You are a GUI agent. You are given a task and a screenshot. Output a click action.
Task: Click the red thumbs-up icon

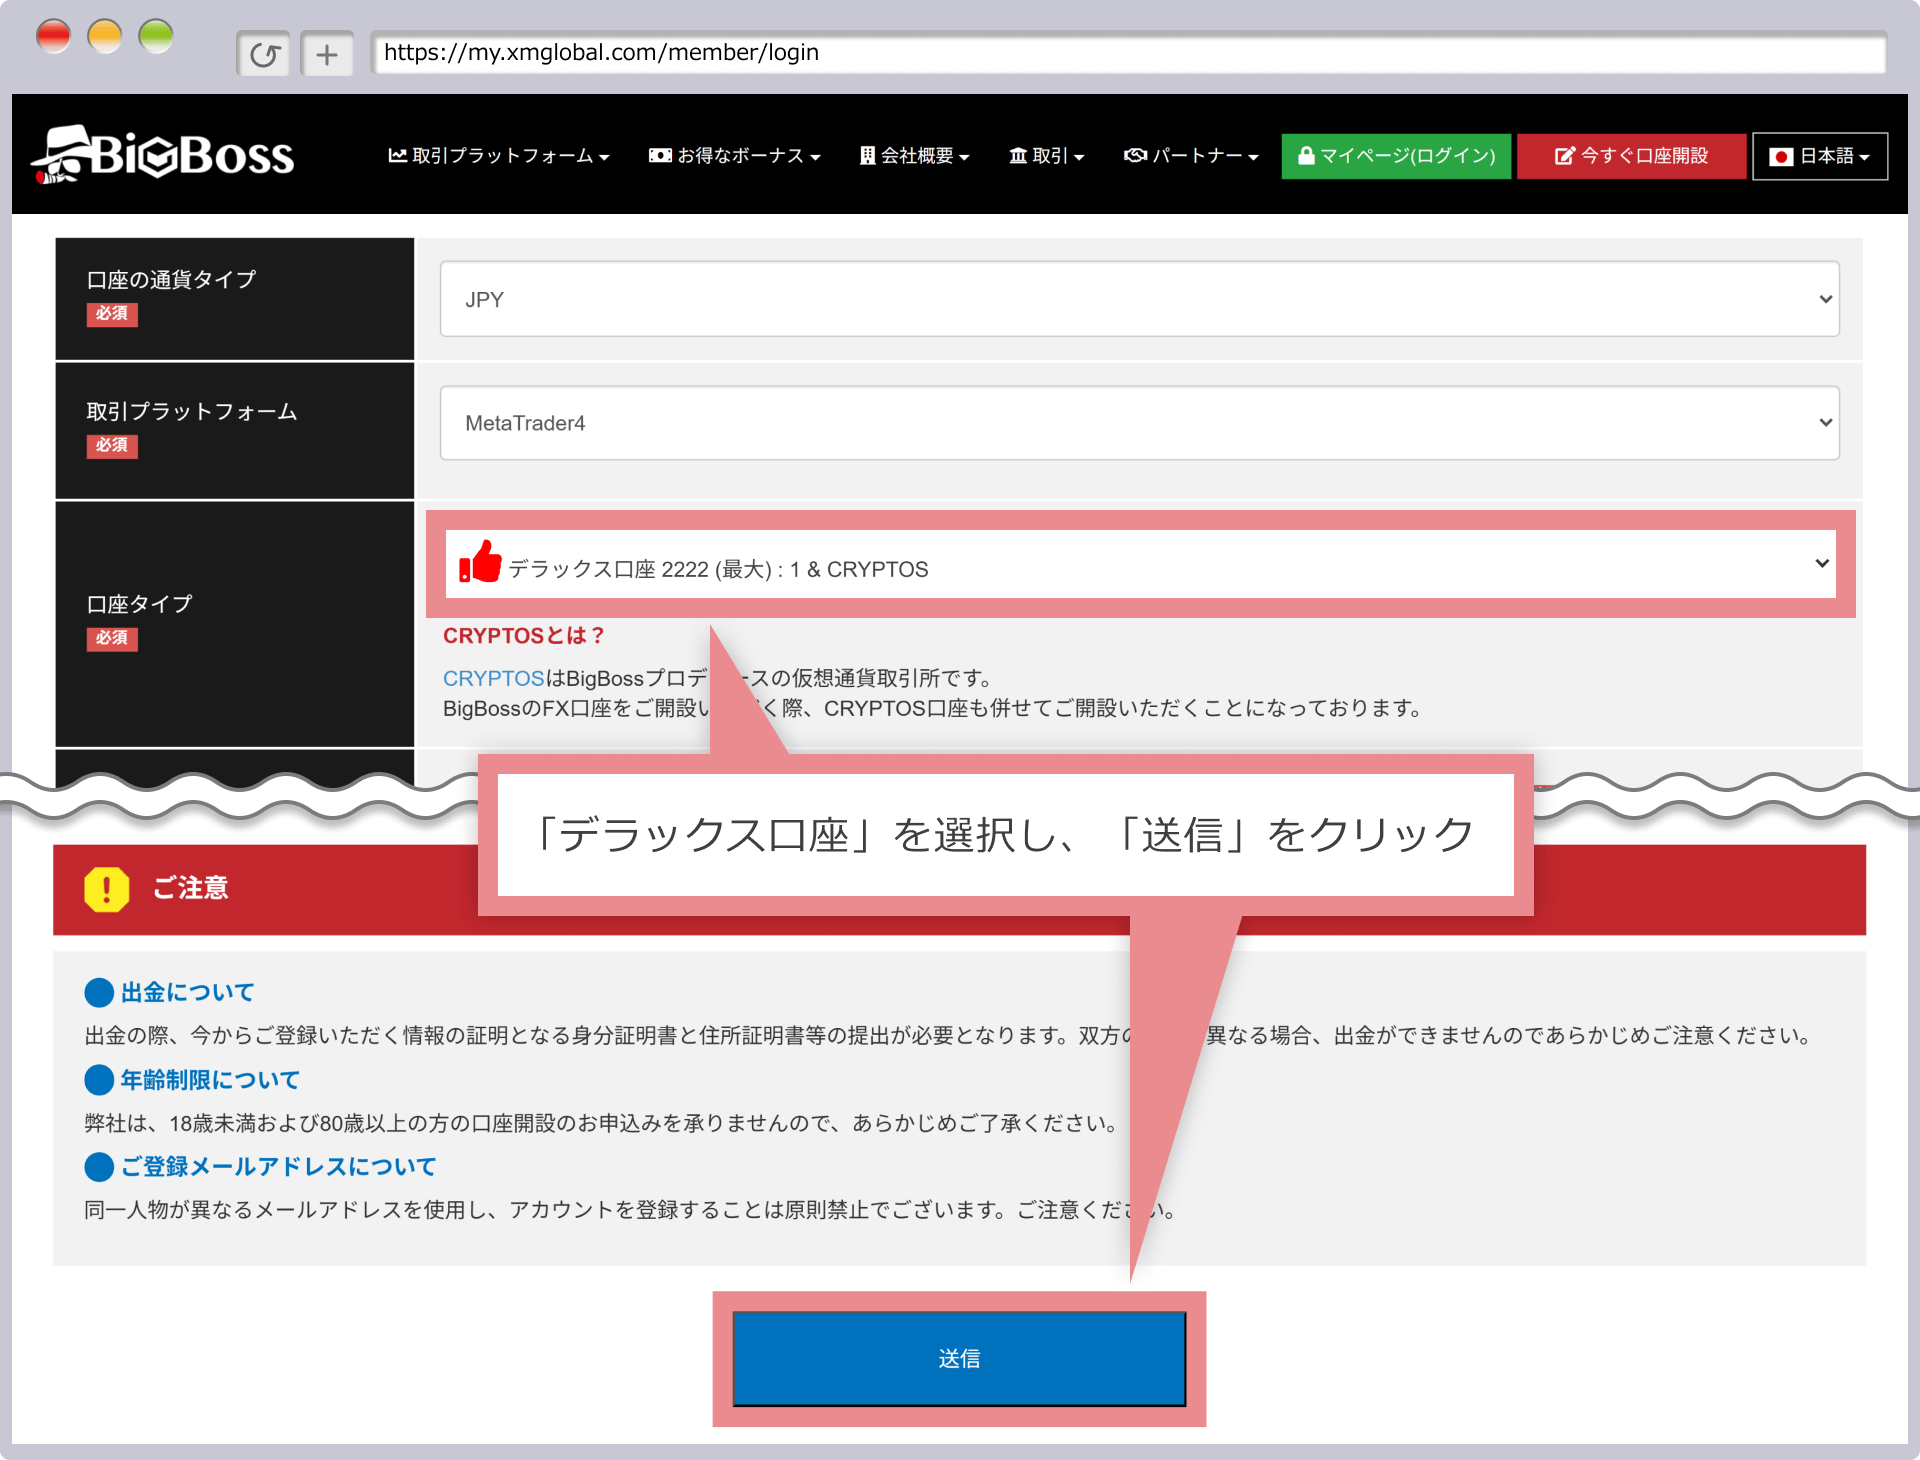(x=480, y=562)
